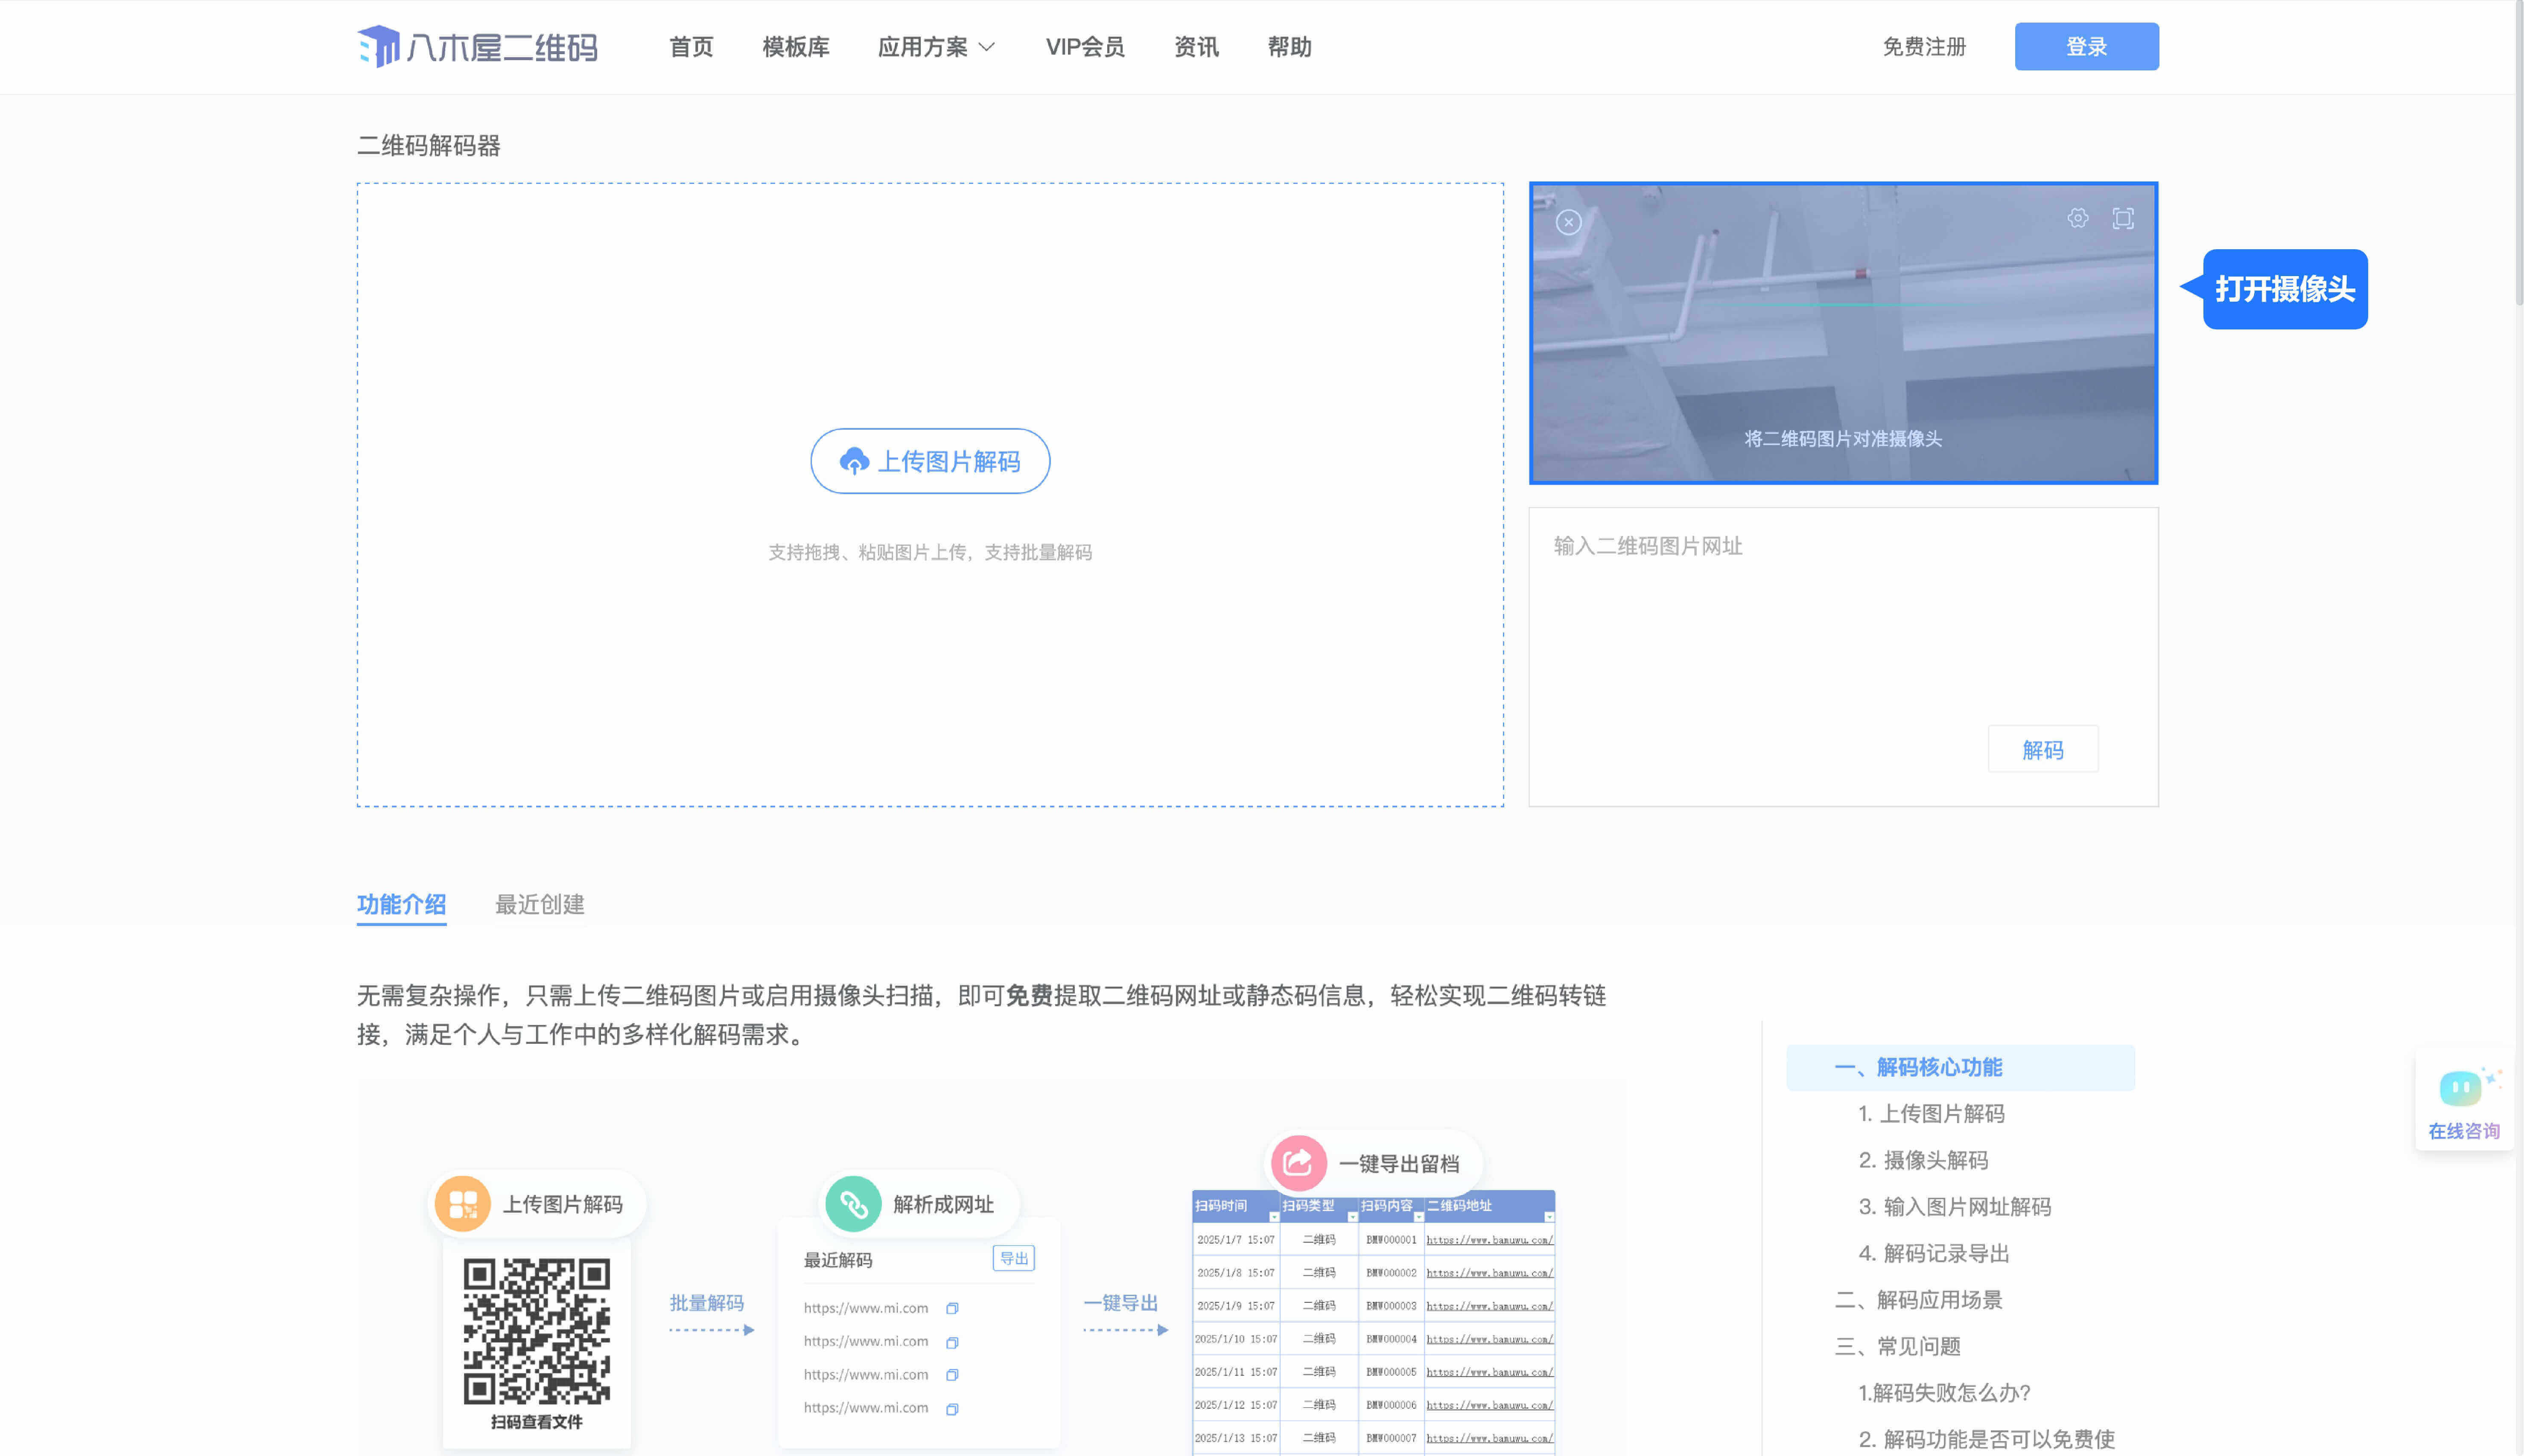Copy the first https://www.mi.com entry
The height and width of the screenshot is (1456, 2524).
tap(952, 1308)
